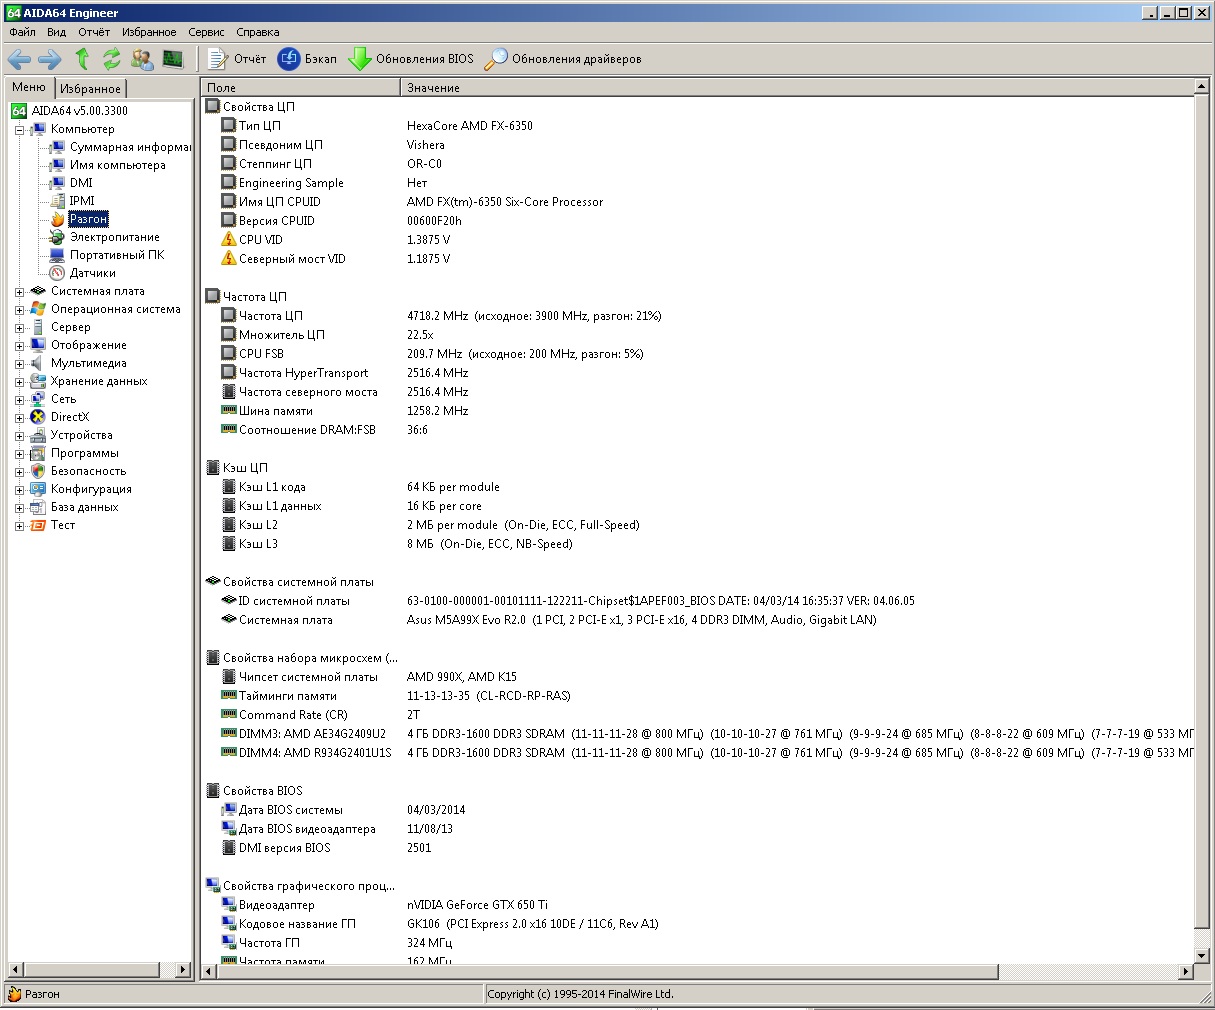1215x1010 pixels.
Task: Select the Тайминги памяти row
Action: tap(698, 696)
